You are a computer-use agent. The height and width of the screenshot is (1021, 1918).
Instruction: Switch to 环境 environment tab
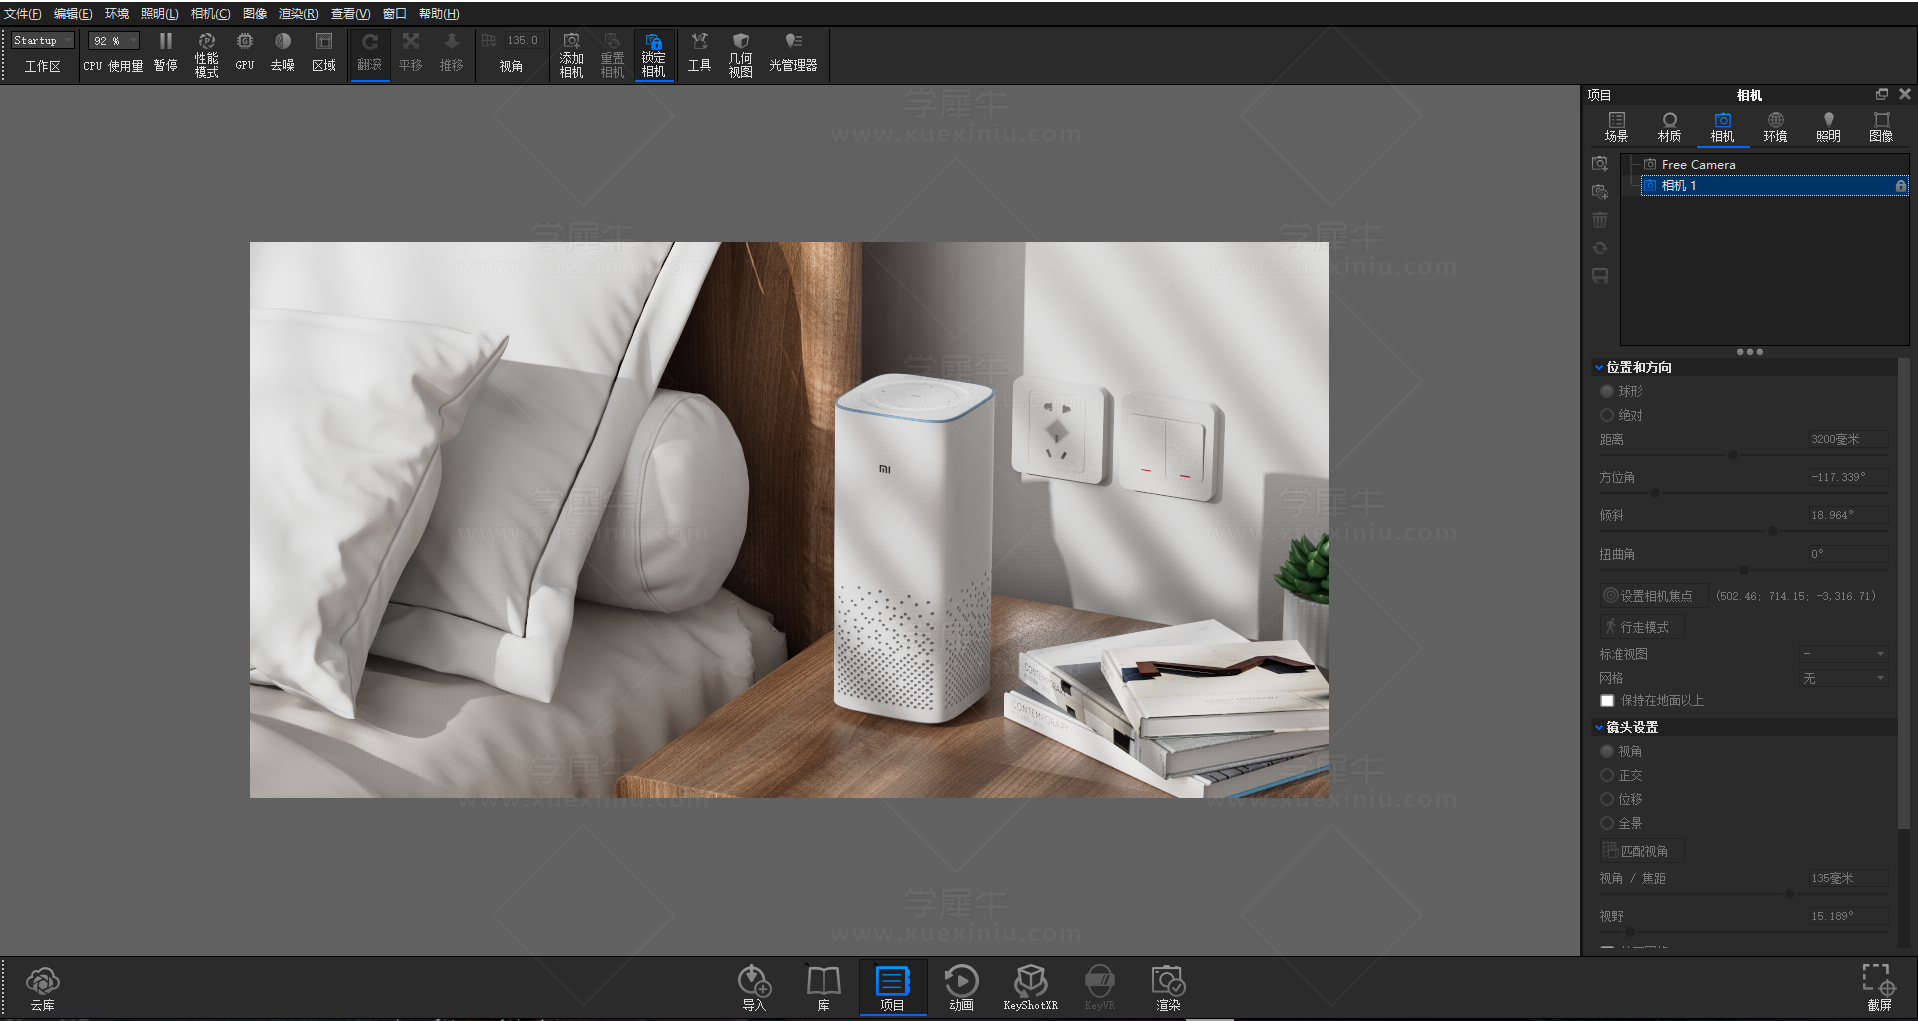[x=1775, y=127]
